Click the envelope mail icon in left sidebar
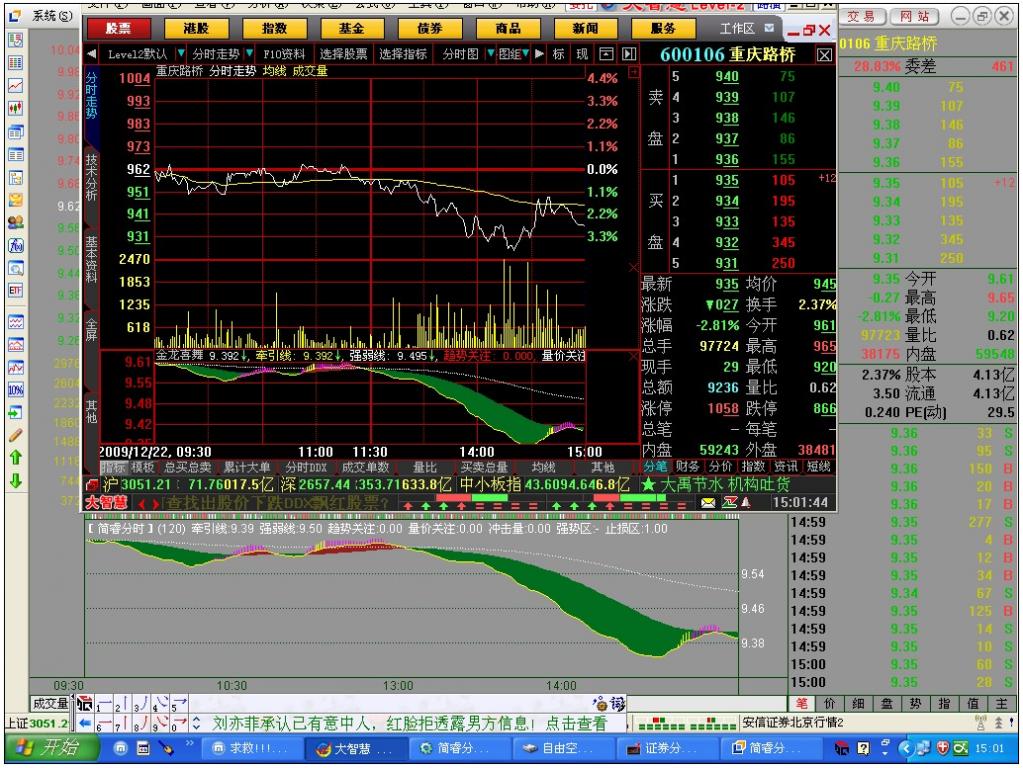 click(16, 200)
